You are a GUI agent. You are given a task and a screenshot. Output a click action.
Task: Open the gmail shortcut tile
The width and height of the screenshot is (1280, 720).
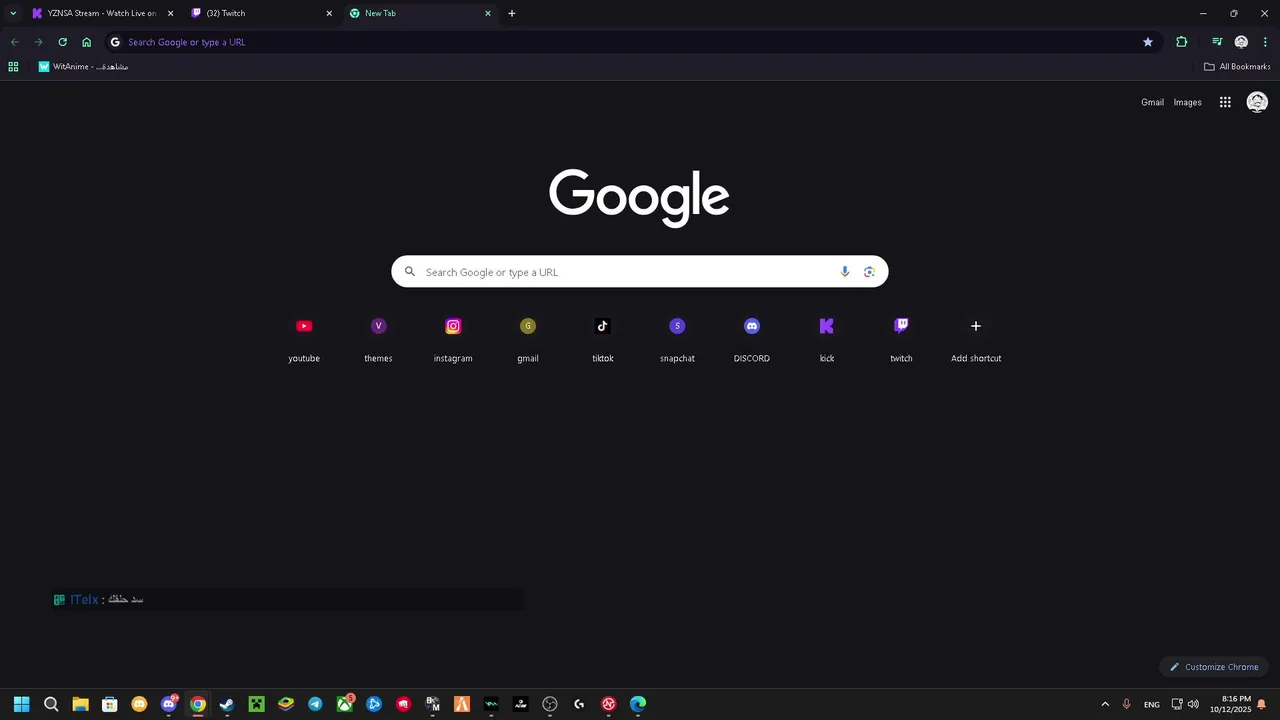coord(528,338)
